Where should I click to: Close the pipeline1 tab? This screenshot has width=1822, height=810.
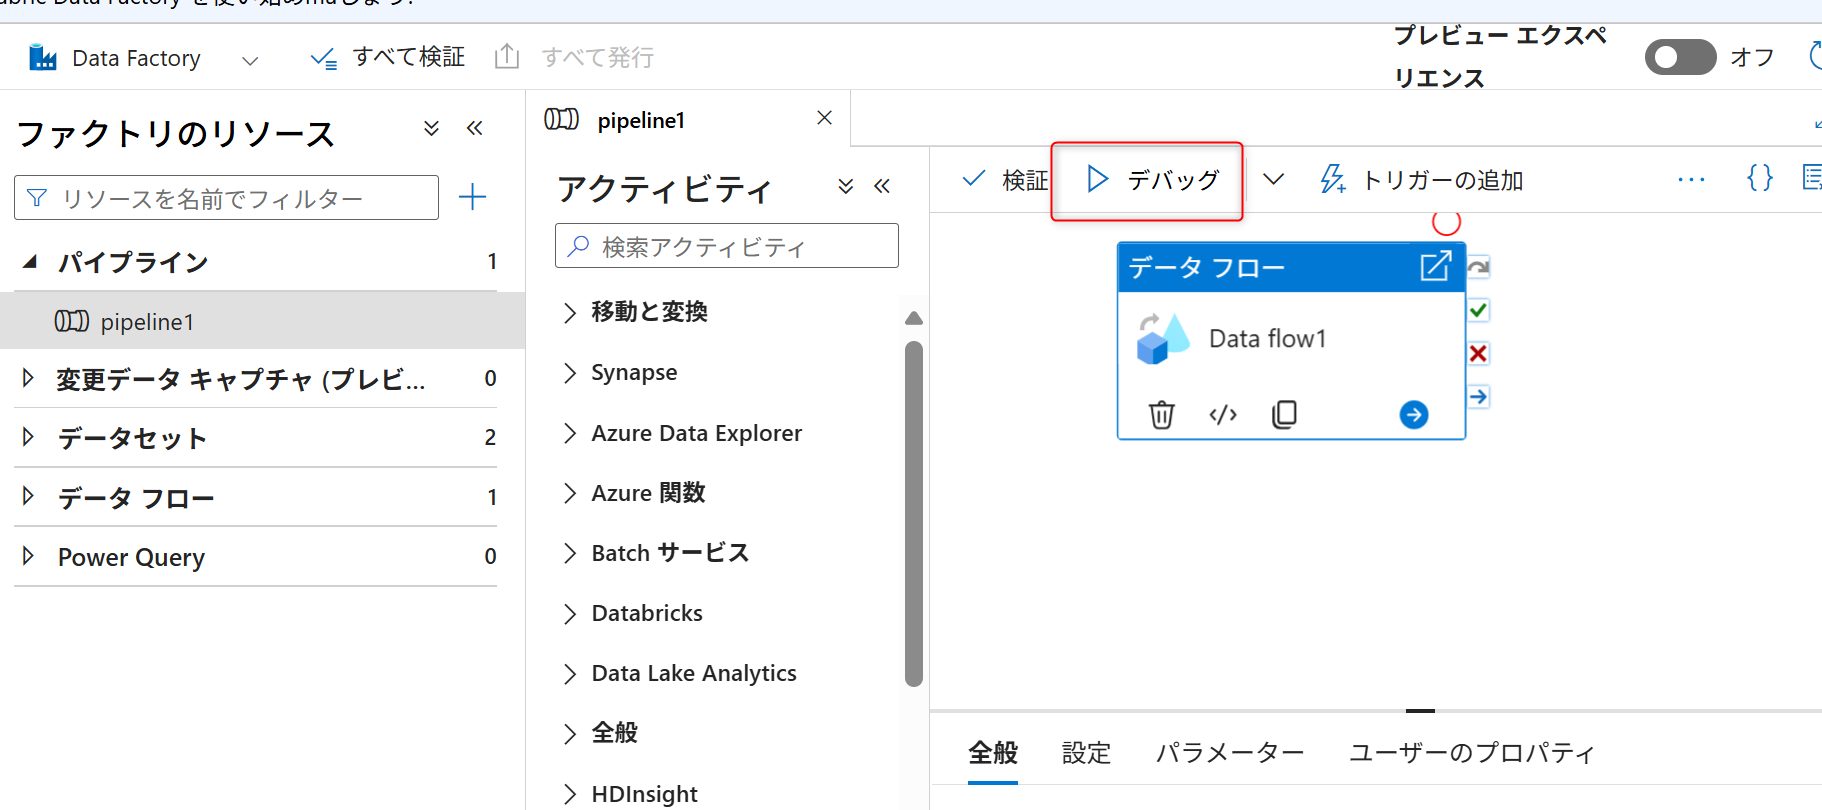click(x=824, y=118)
